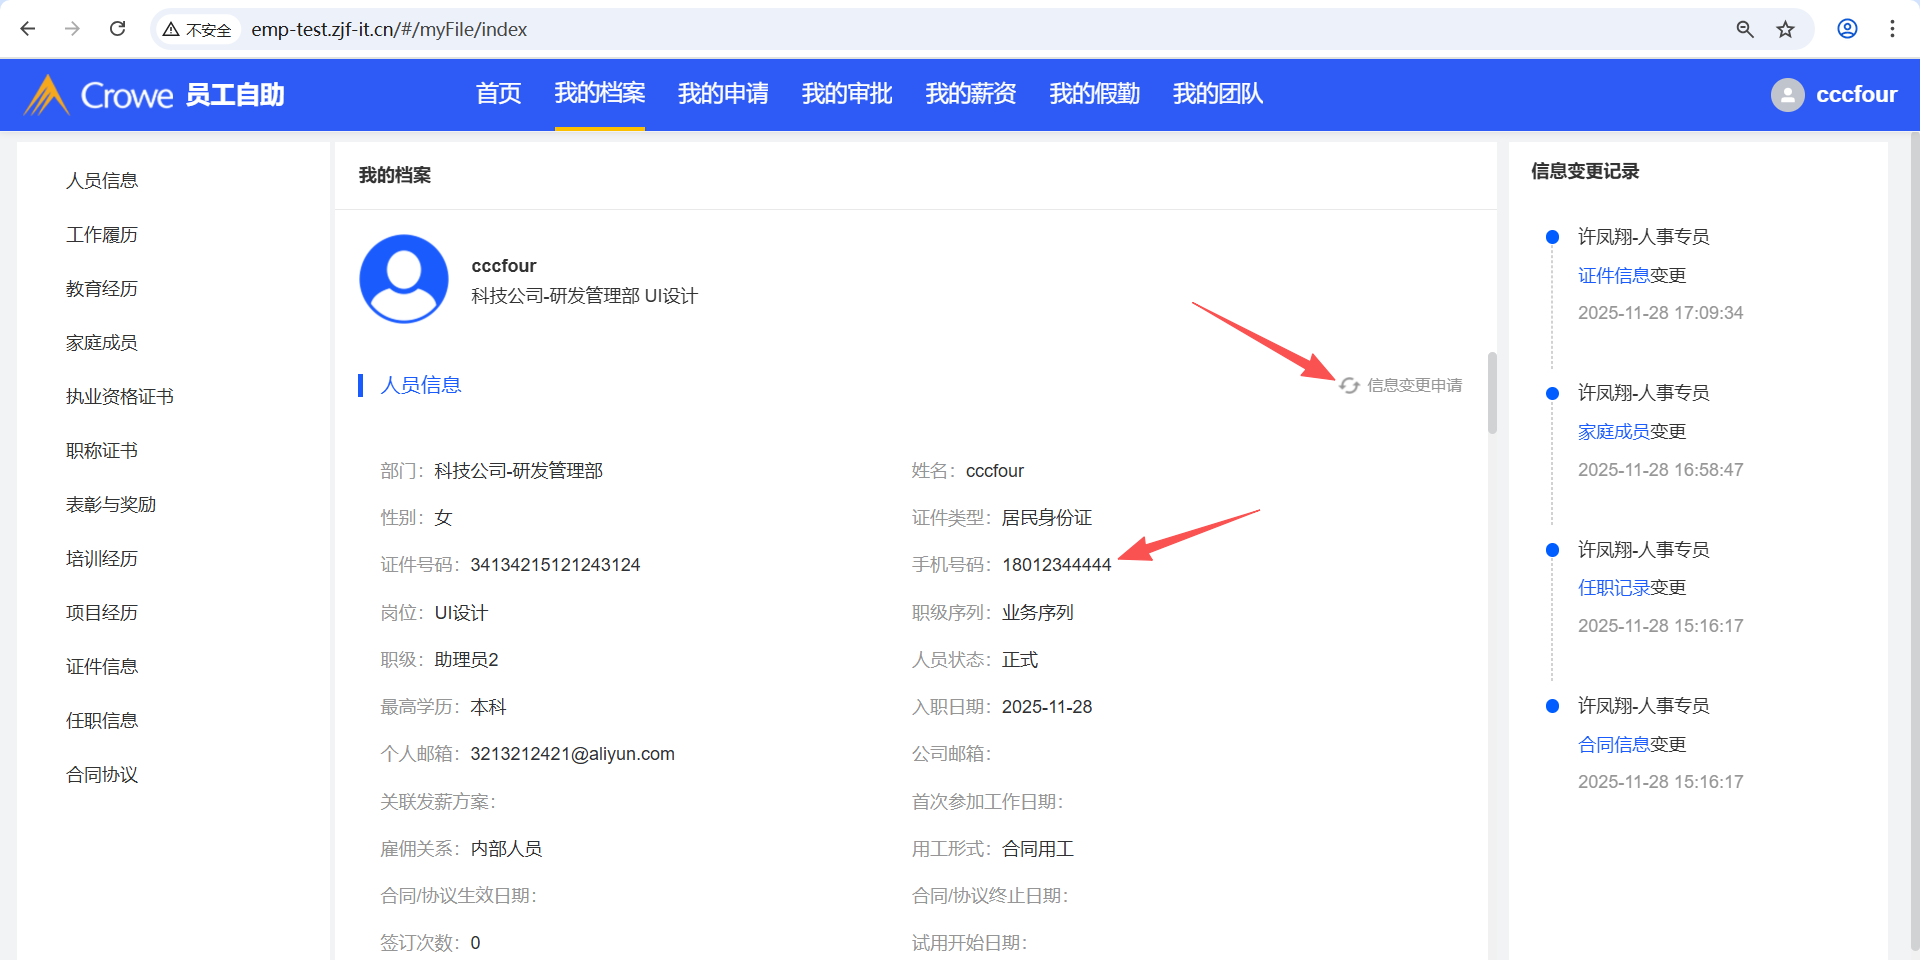This screenshot has width=1920, height=960.
Task: Click the archive panel vertical scrollbar
Action: click(1492, 393)
